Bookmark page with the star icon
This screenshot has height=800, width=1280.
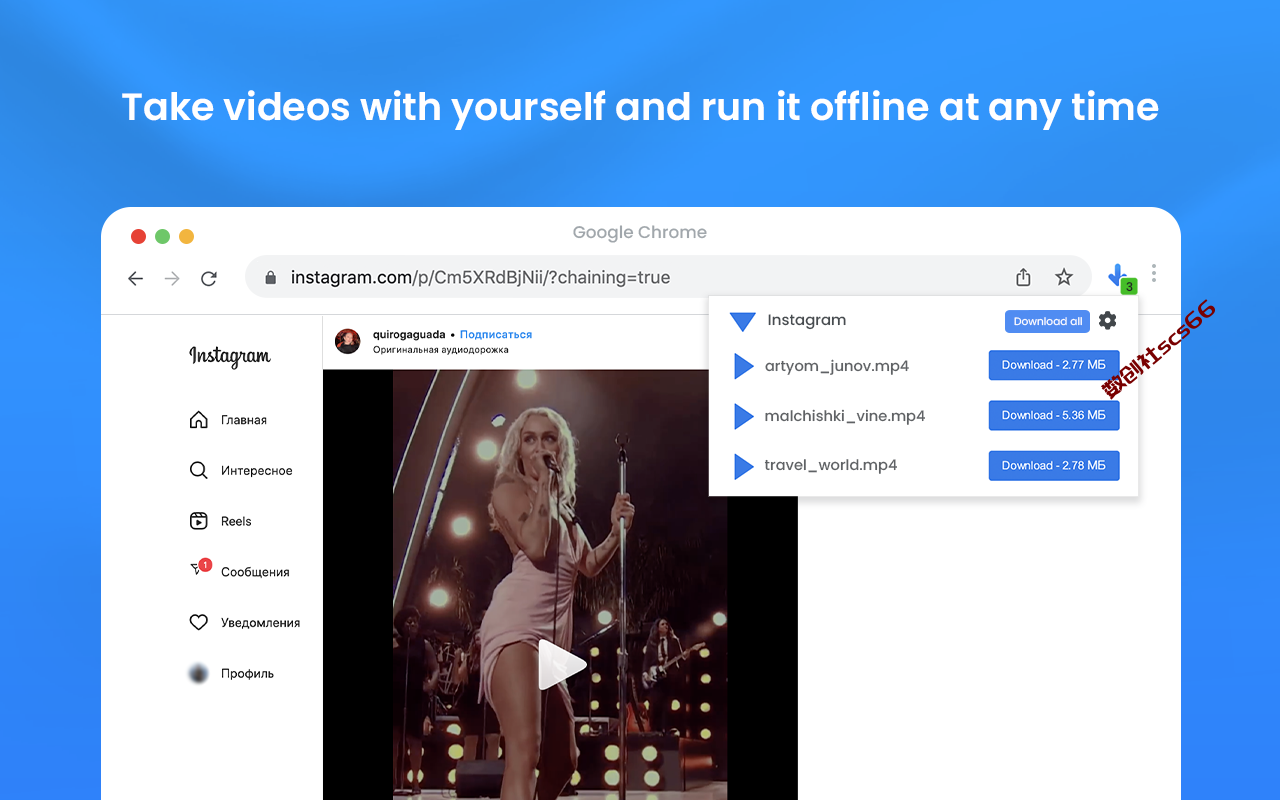point(1064,277)
